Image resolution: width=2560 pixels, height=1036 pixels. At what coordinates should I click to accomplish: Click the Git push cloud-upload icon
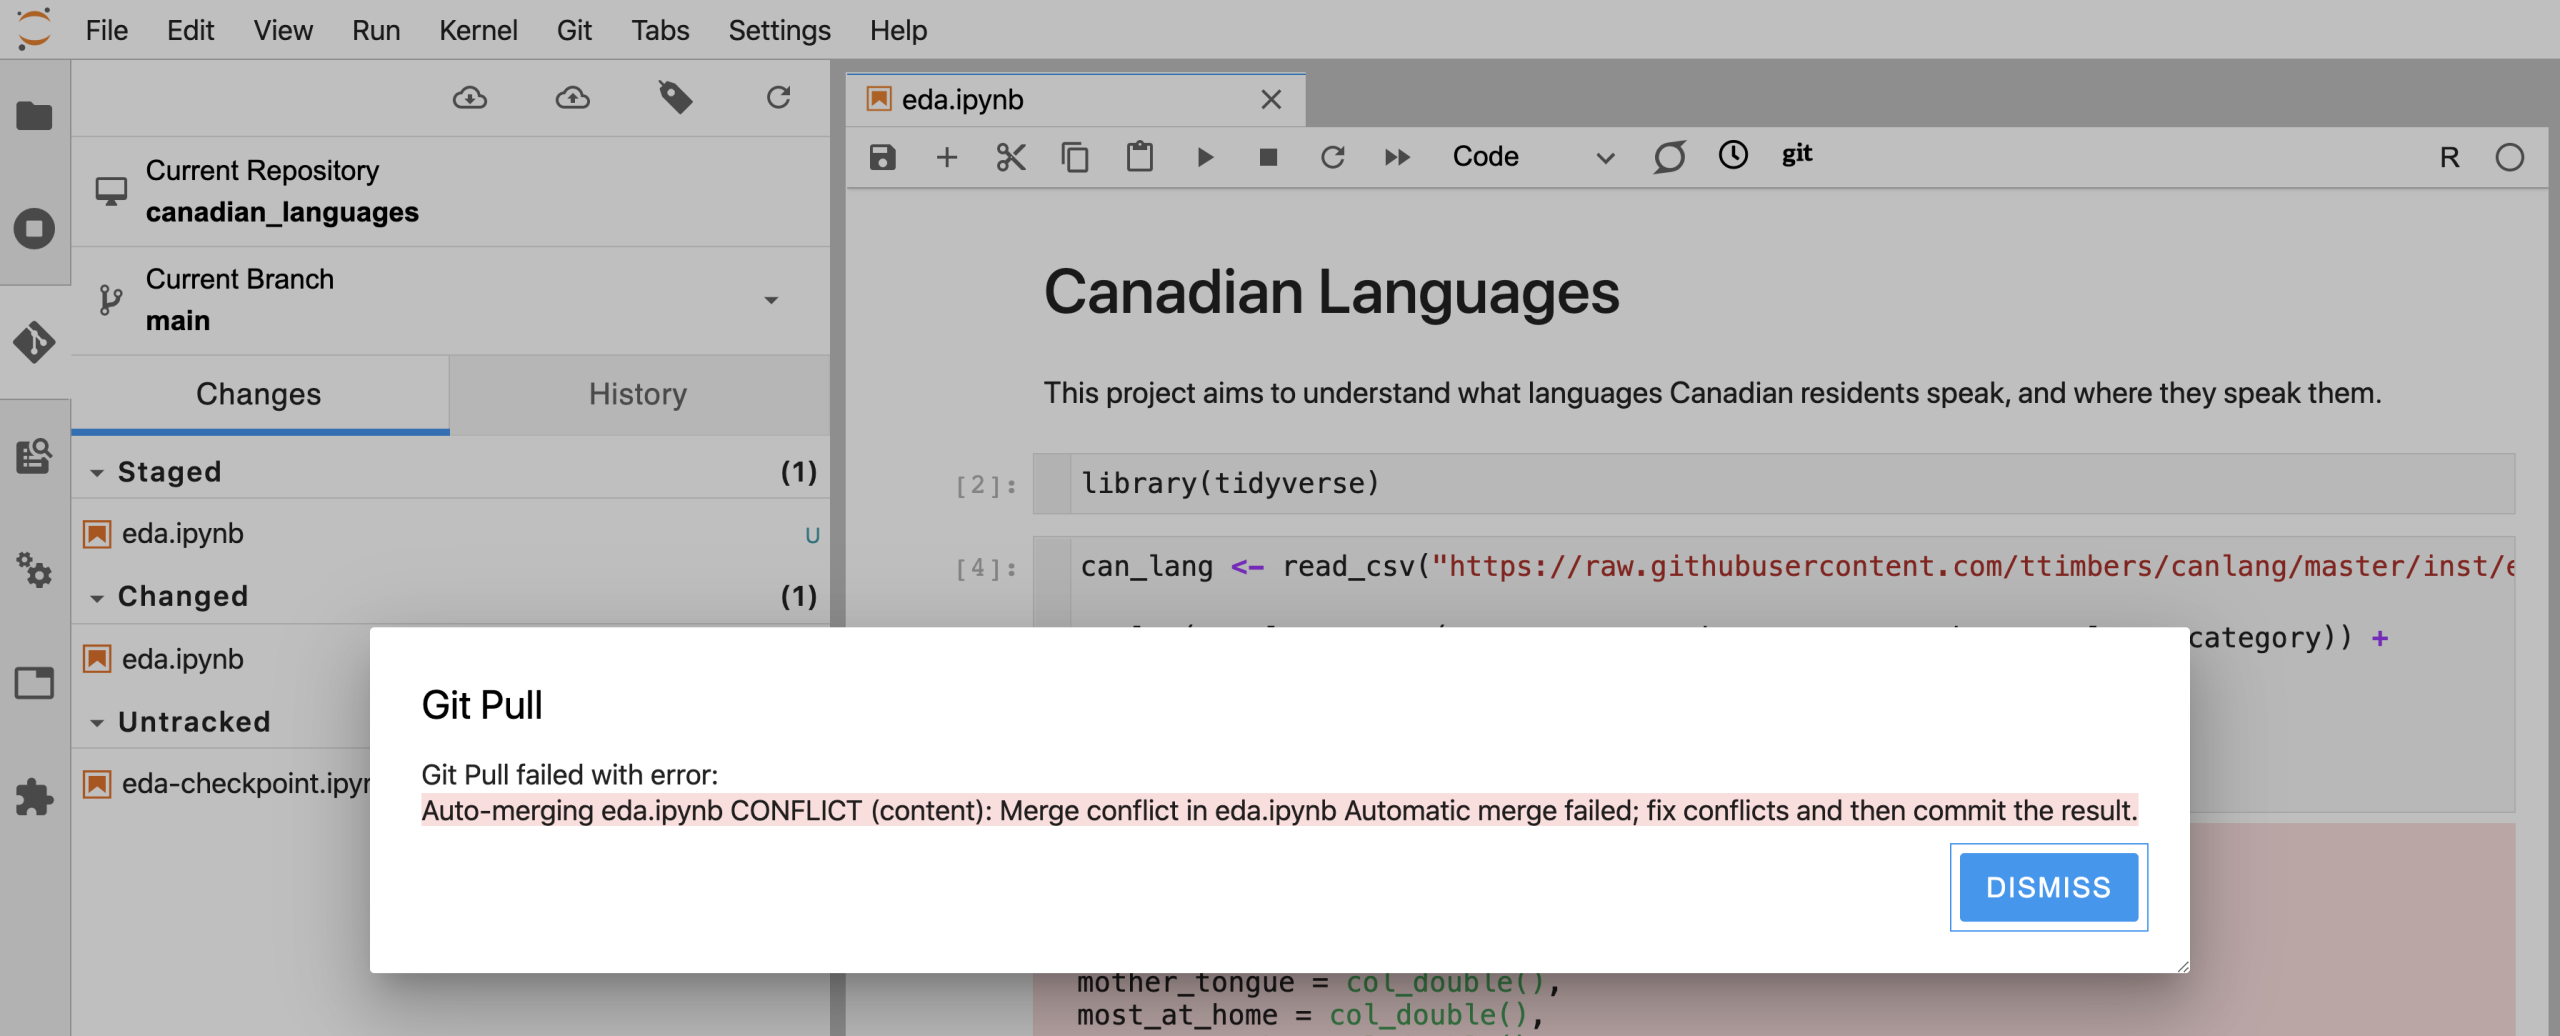click(x=572, y=98)
